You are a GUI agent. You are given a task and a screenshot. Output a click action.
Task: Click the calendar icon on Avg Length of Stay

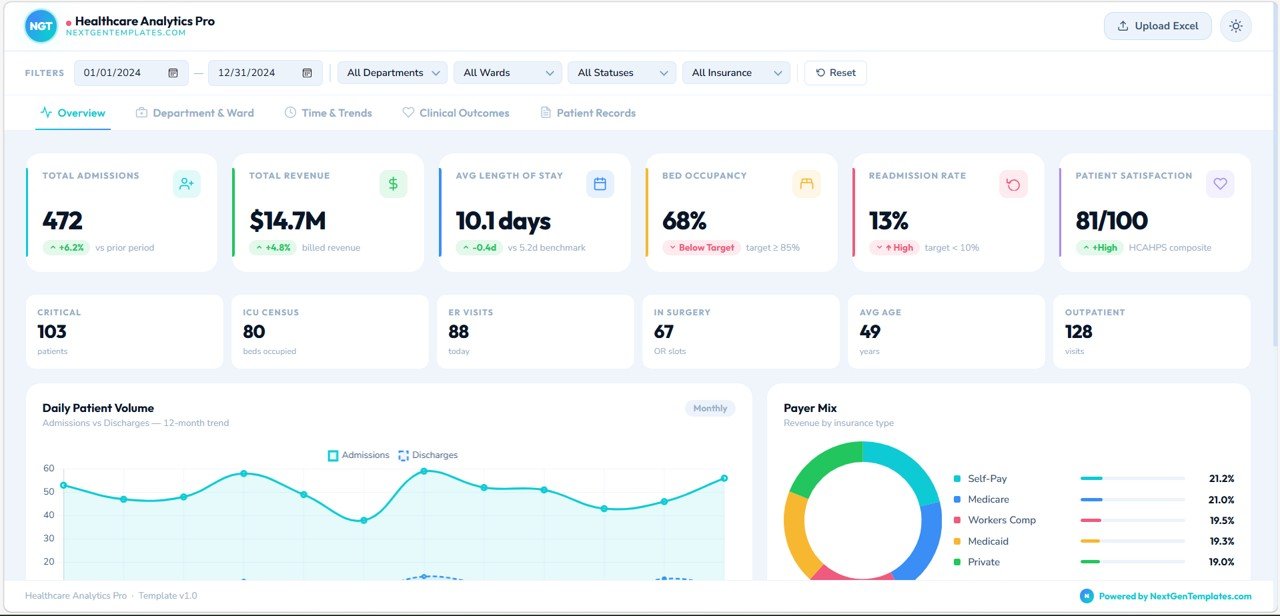click(598, 184)
